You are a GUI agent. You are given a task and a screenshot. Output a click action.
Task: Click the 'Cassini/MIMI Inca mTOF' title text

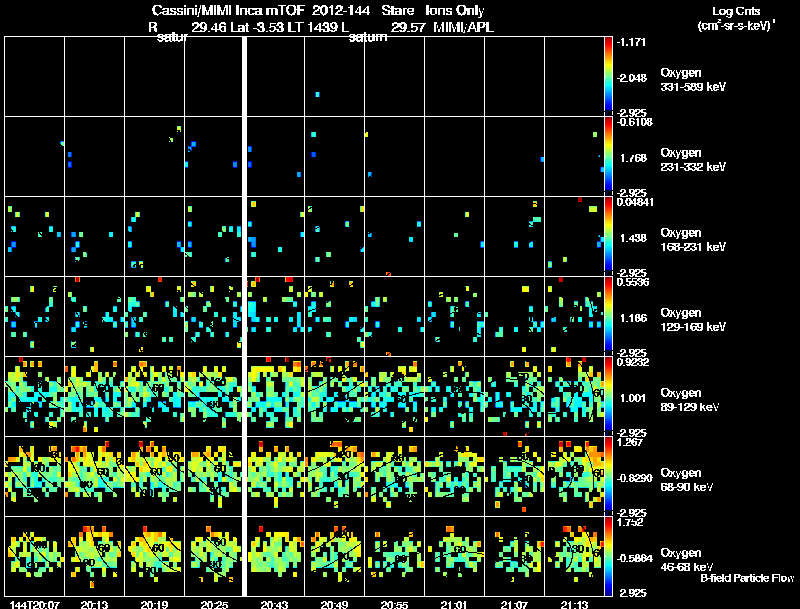click(x=229, y=10)
